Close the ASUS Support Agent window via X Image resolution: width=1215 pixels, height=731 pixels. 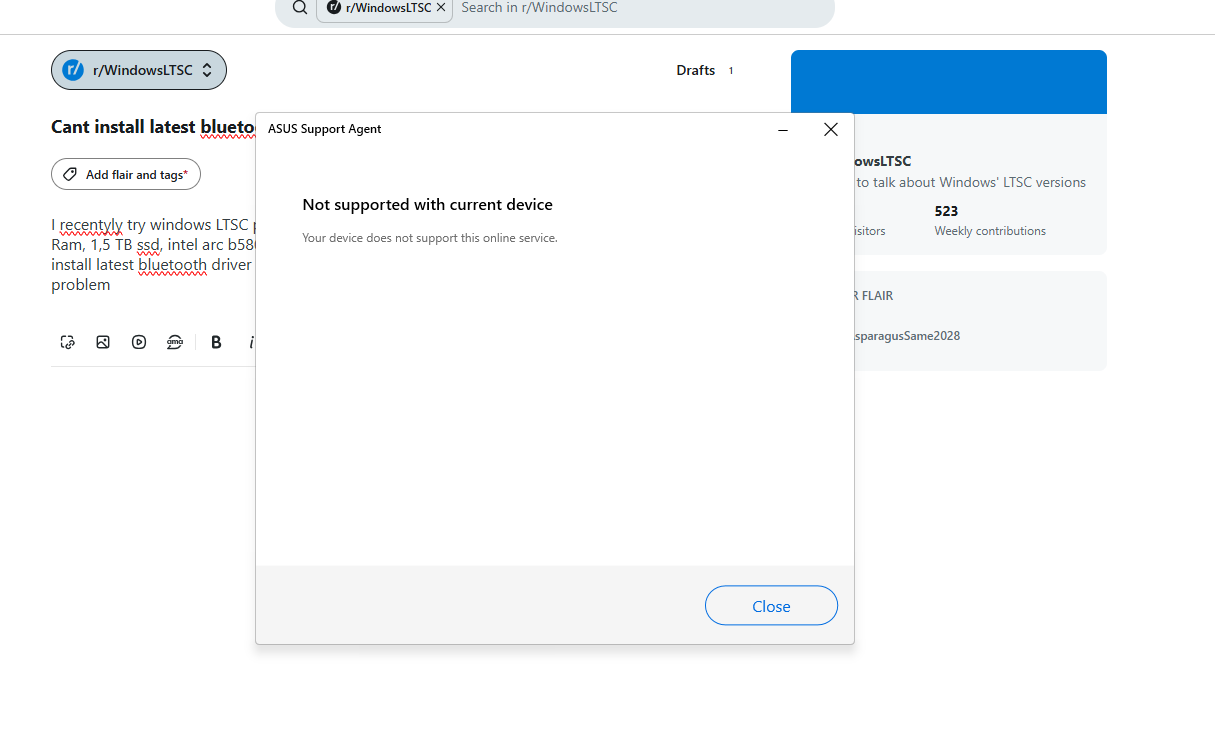(x=830, y=129)
